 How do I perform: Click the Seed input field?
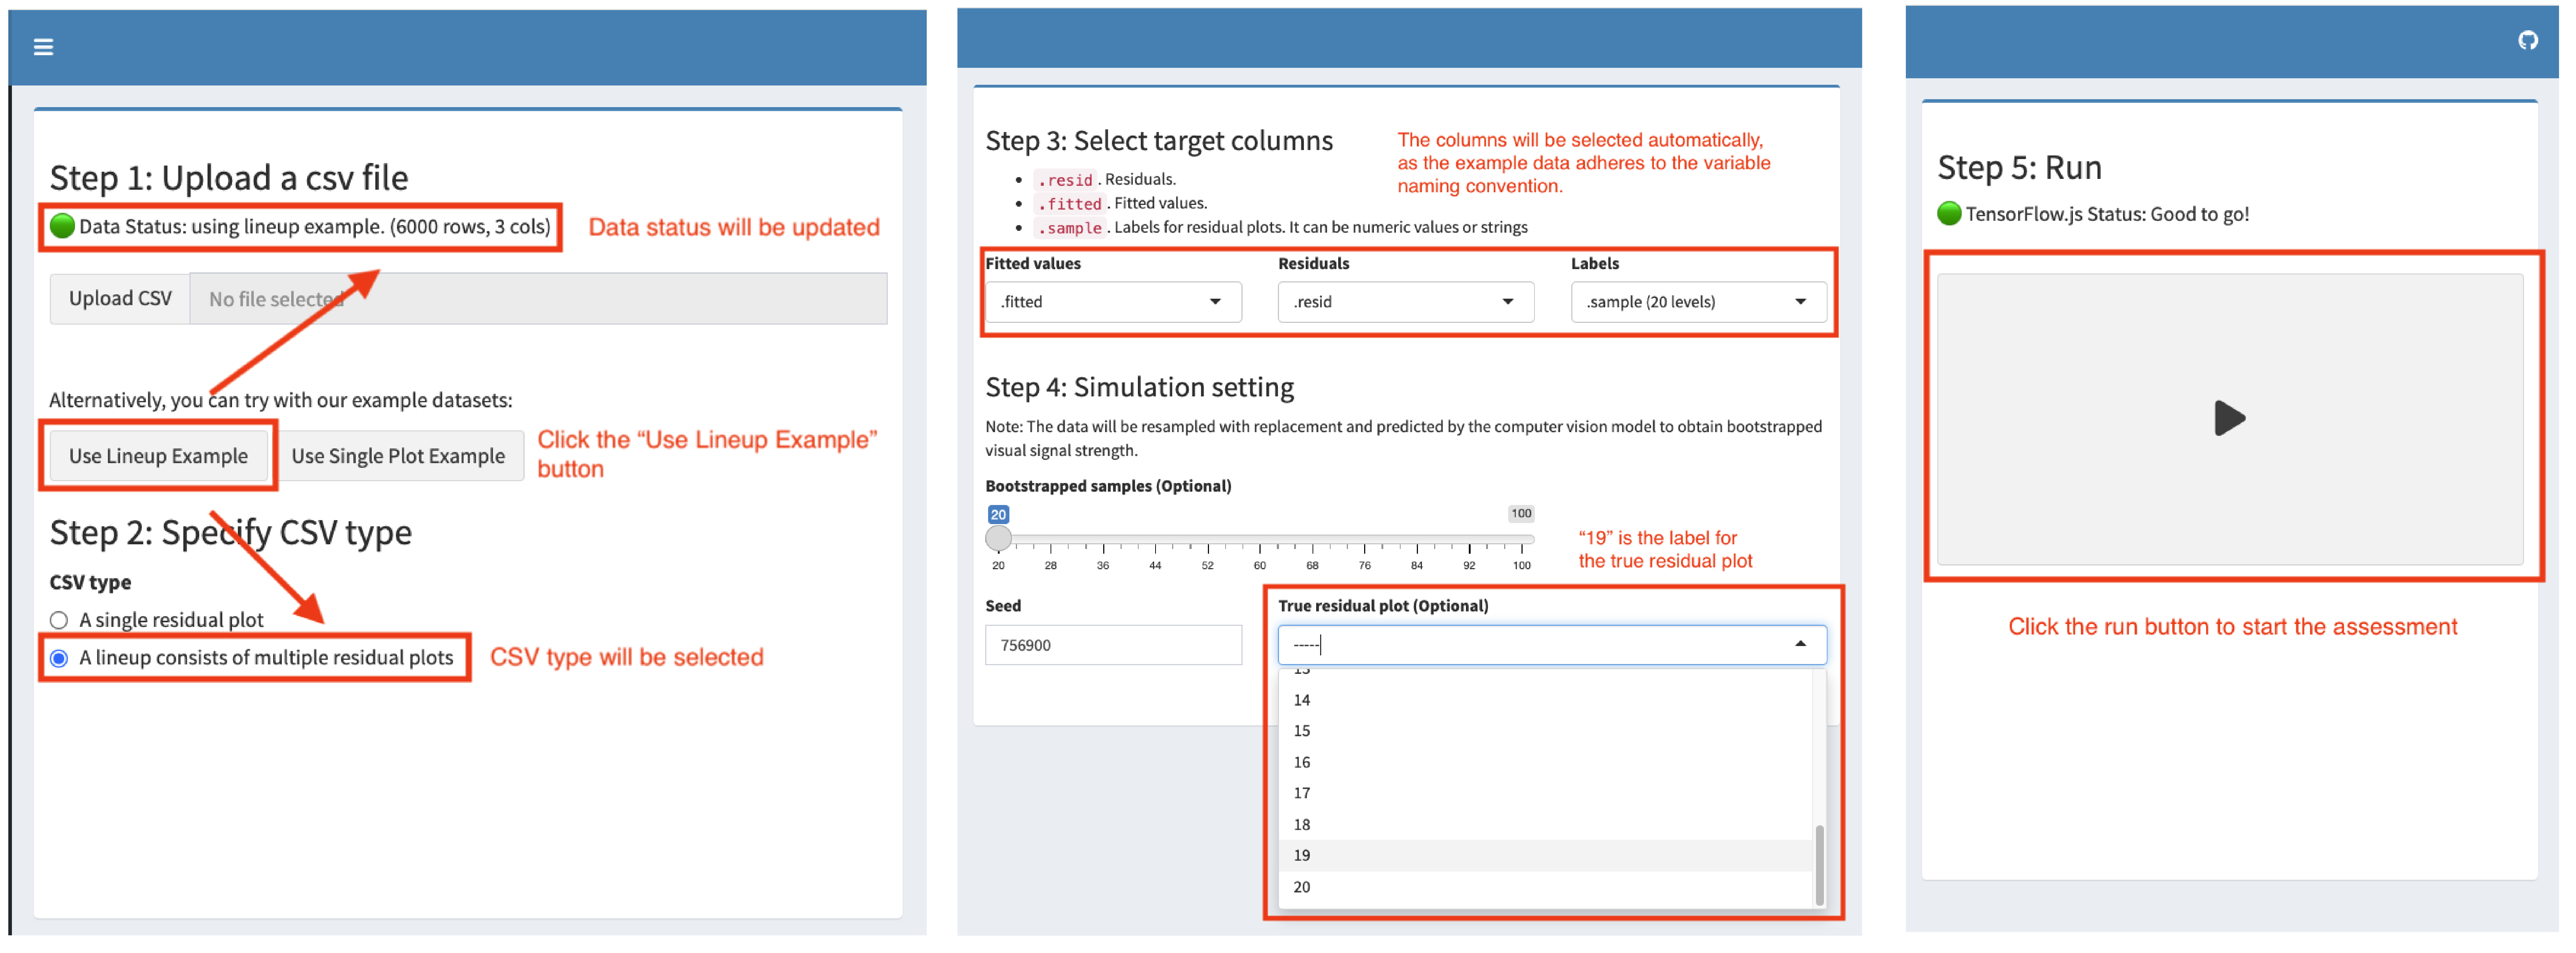[1113, 645]
